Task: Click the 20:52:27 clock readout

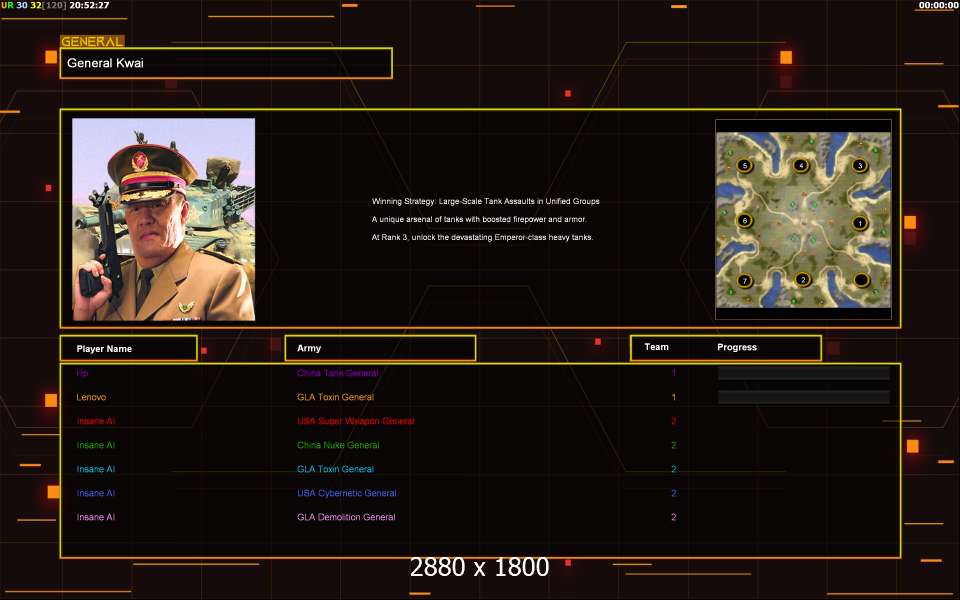Action: [89, 5]
